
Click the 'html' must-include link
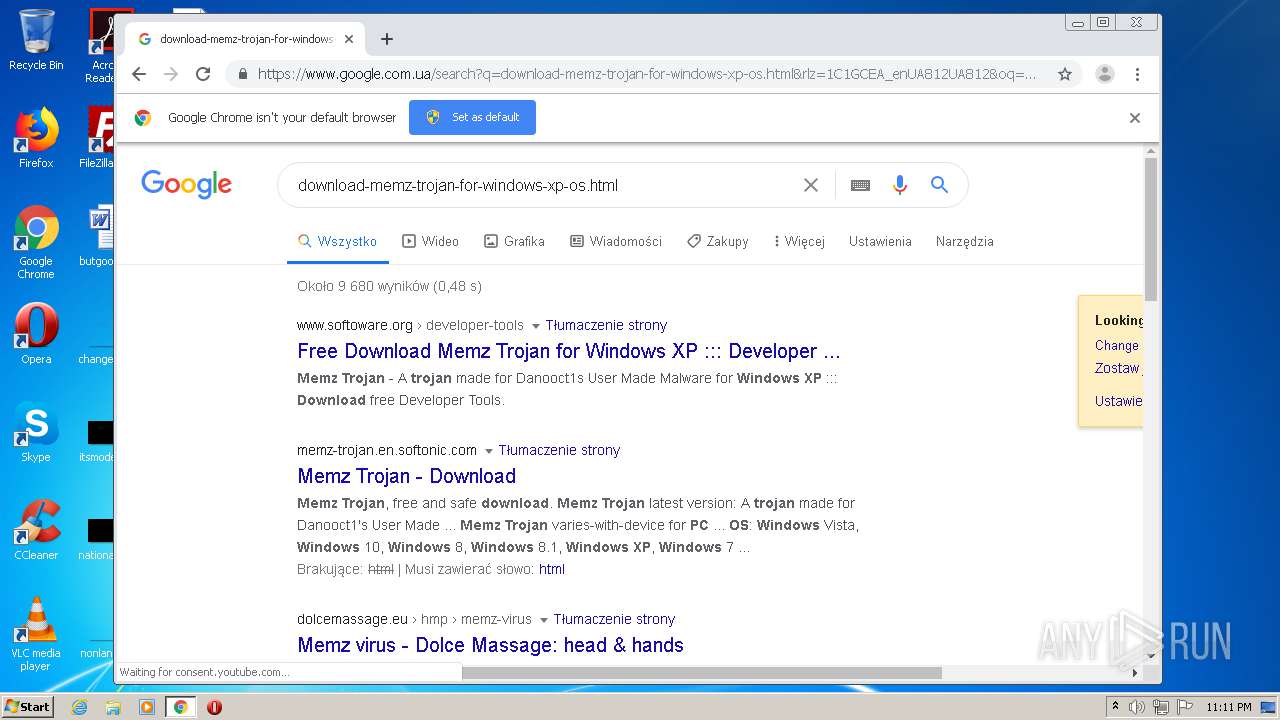552,569
